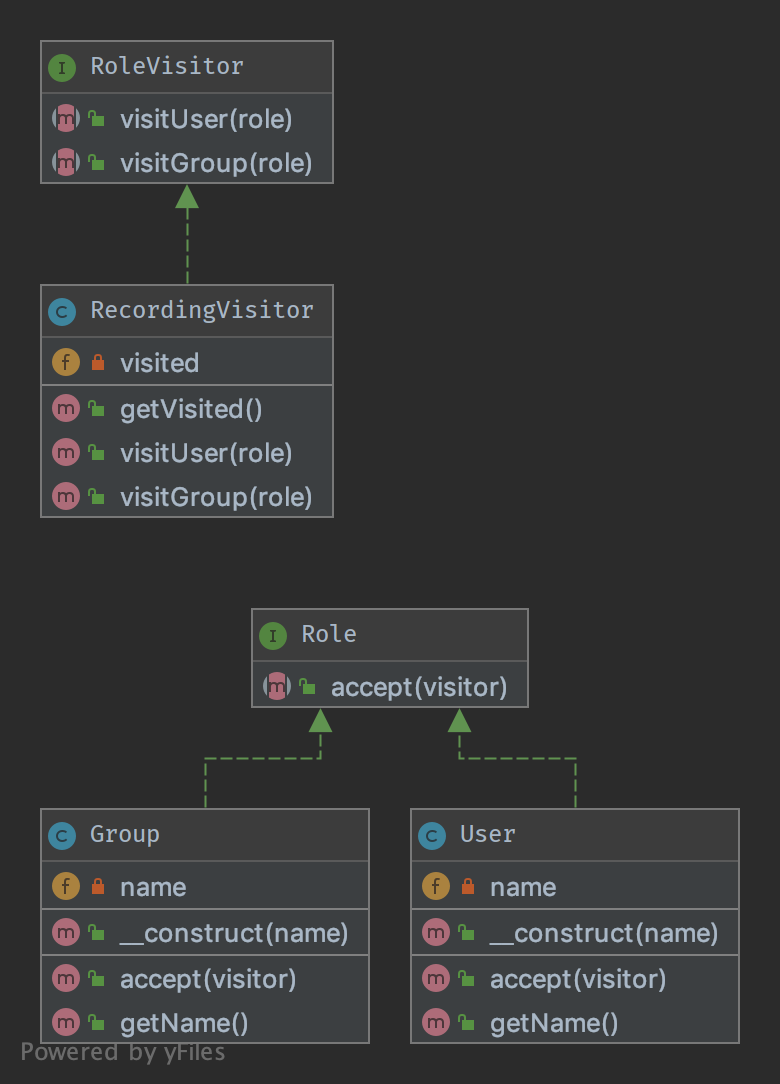780x1084 pixels.
Task: Click method icon of User getName()
Action: (436, 1022)
